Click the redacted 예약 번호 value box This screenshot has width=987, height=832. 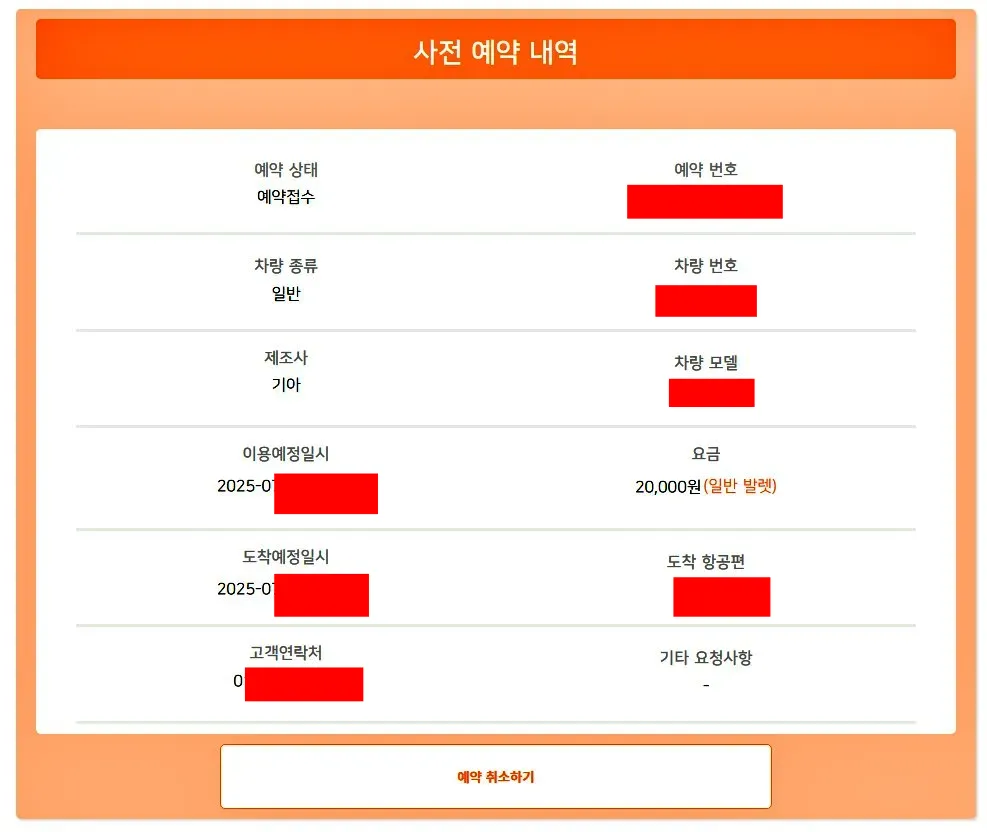705,200
